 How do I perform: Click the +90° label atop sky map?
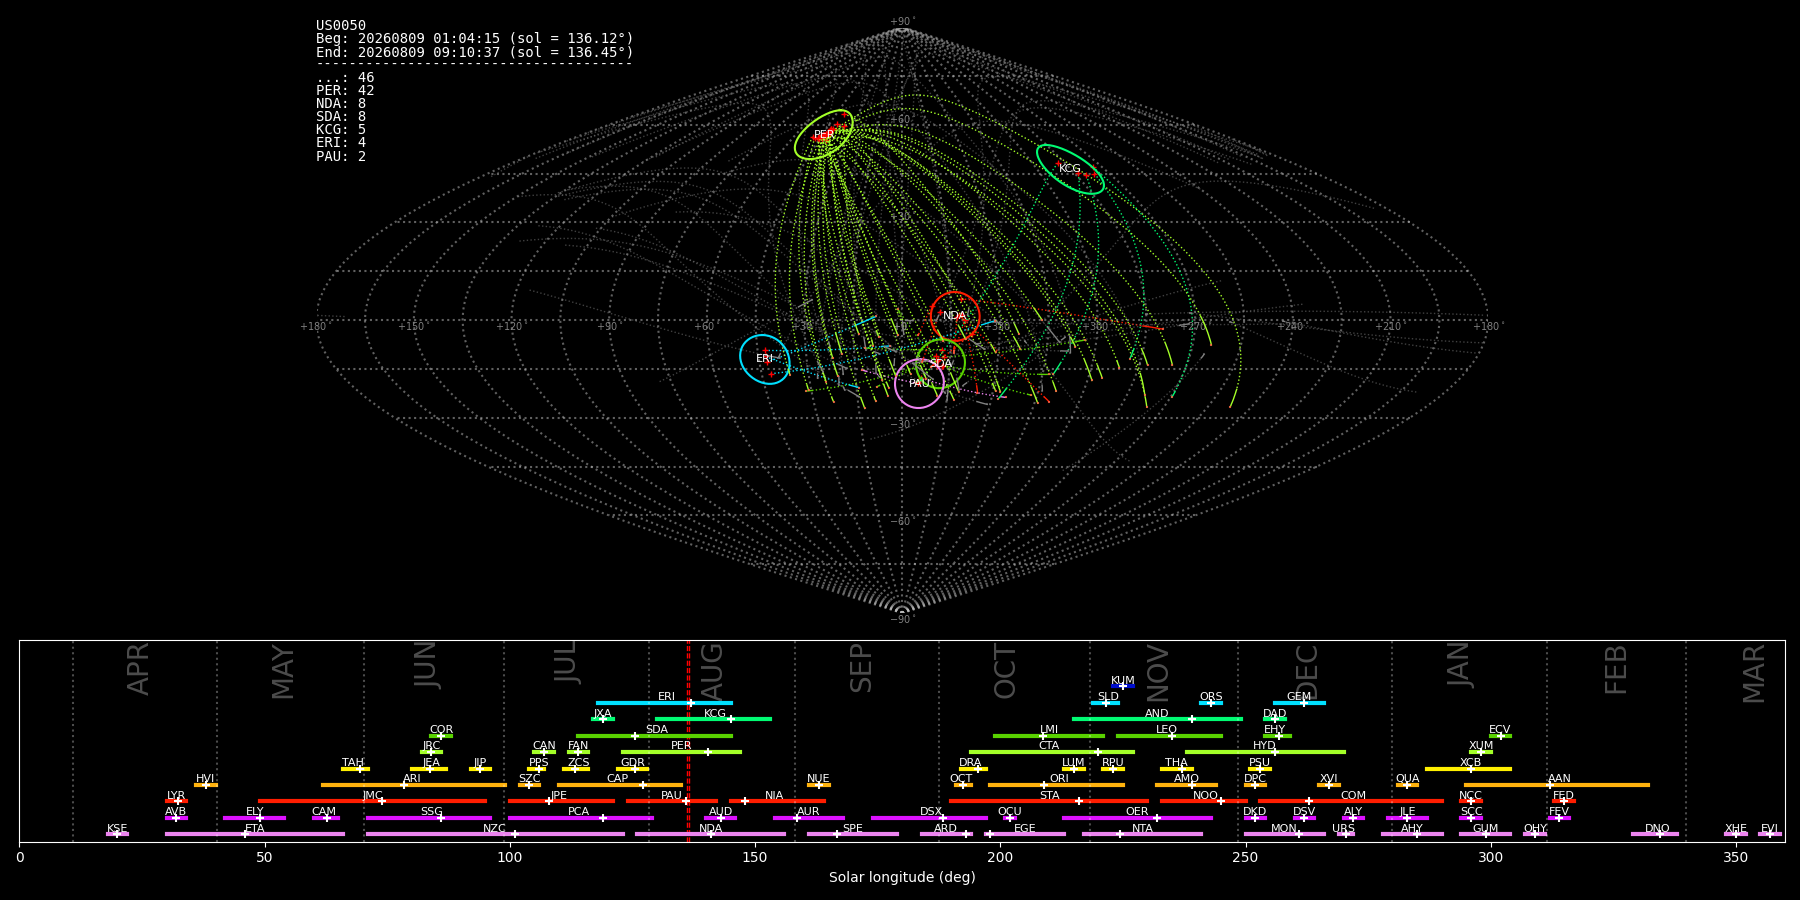tap(902, 22)
